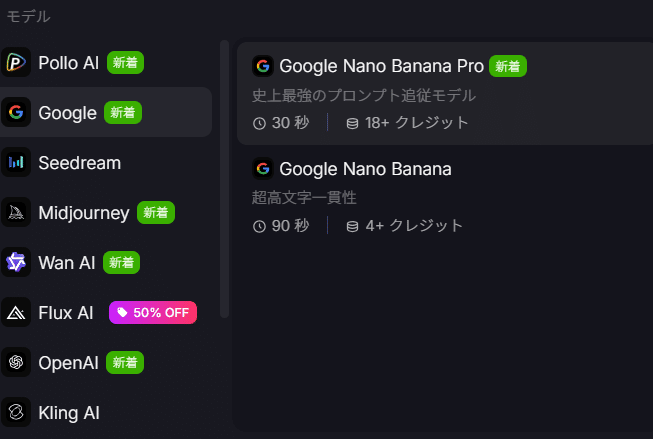Viewport: 653px width, 439px height.
Task: Choose the Wan AI provider entry
Action: point(67,262)
